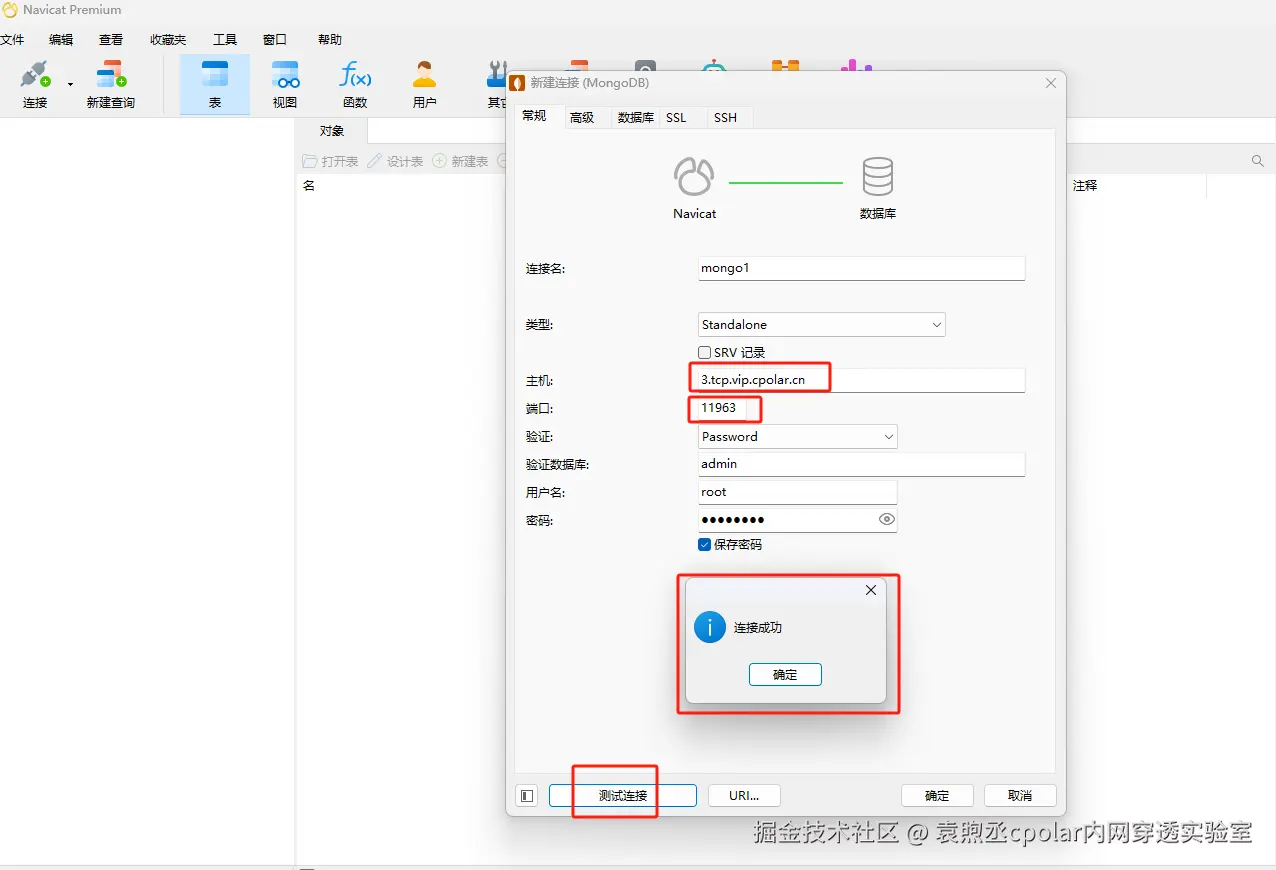Close the 新建连接 (MongoDB) dialog
The width and height of the screenshot is (1276, 870).
coord(1051,83)
